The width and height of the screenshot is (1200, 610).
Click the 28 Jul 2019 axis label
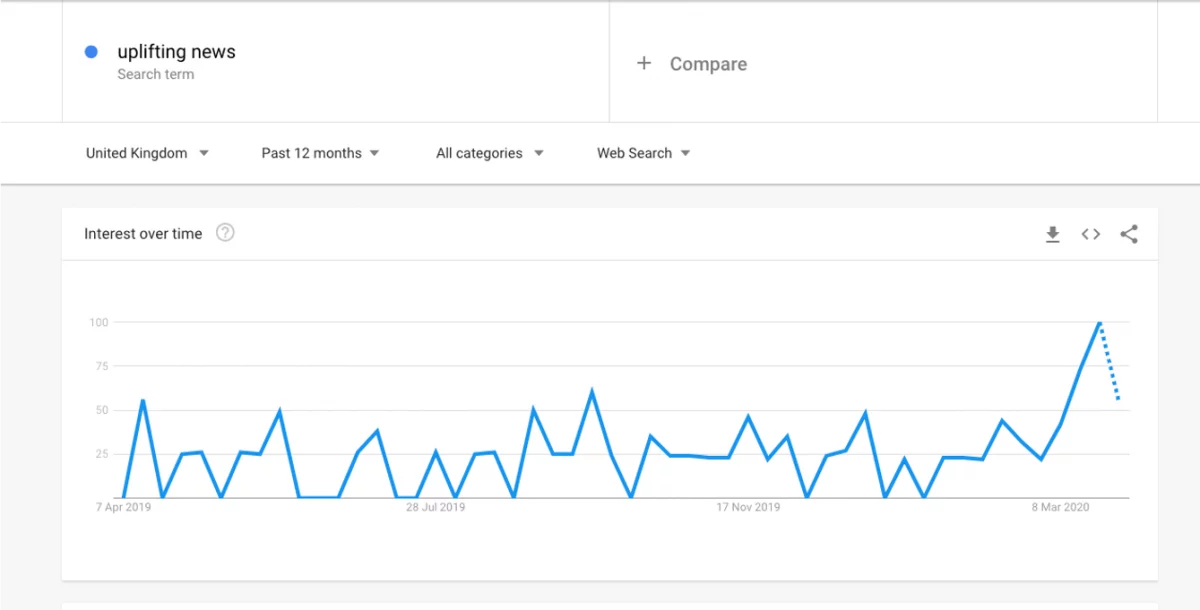pos(435,507)
